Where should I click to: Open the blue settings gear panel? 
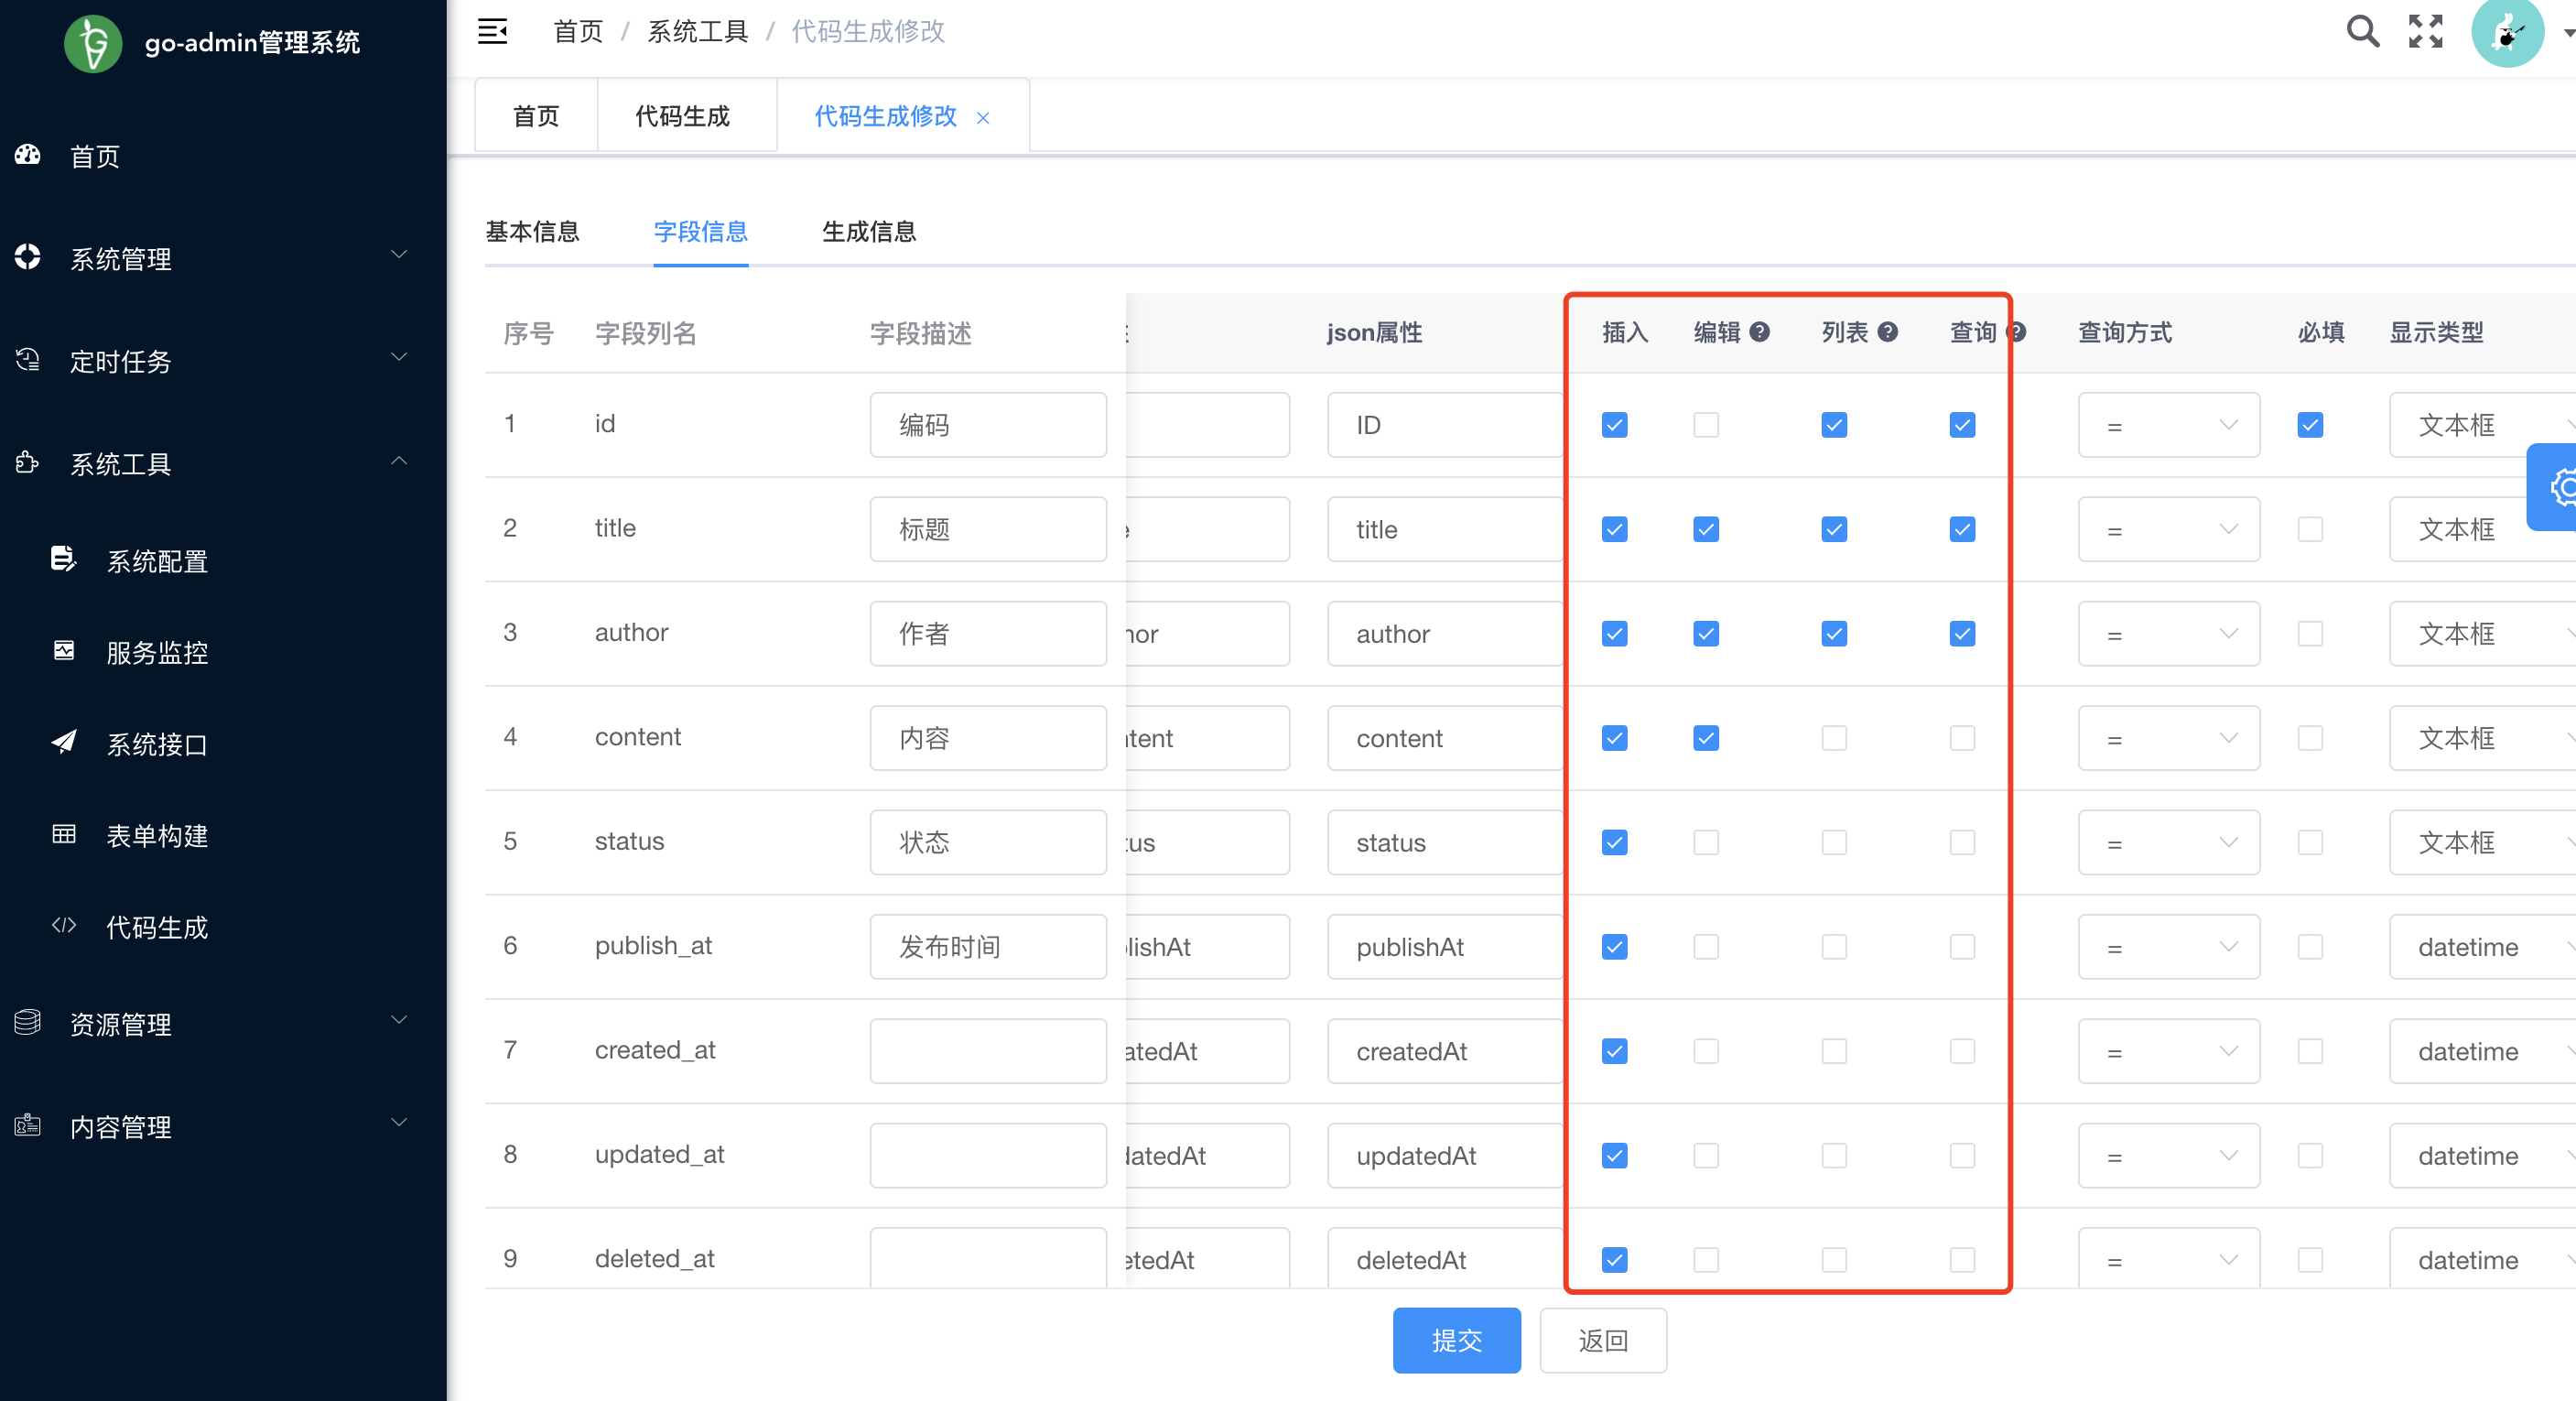(x=2556, y=487)
